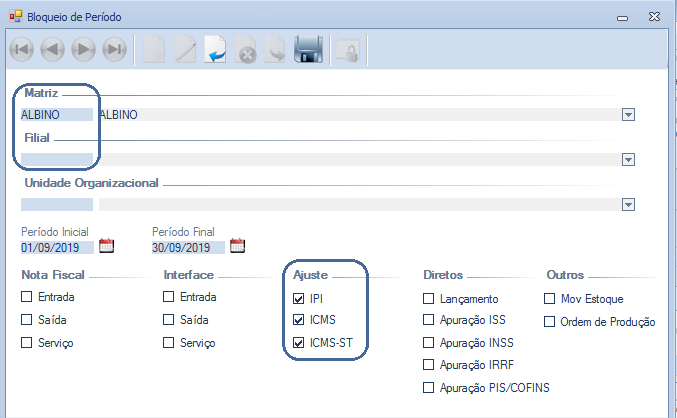Go to the last record
This screenshot has height=418, width=677.
point(114,50)
